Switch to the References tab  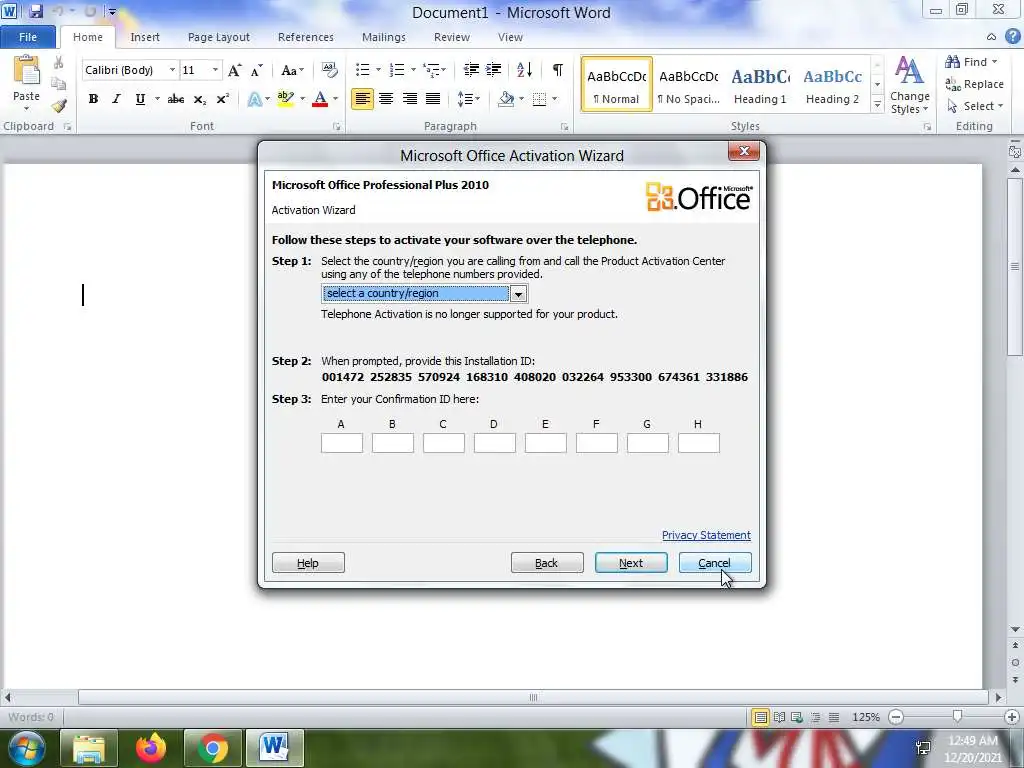(306, 37)
